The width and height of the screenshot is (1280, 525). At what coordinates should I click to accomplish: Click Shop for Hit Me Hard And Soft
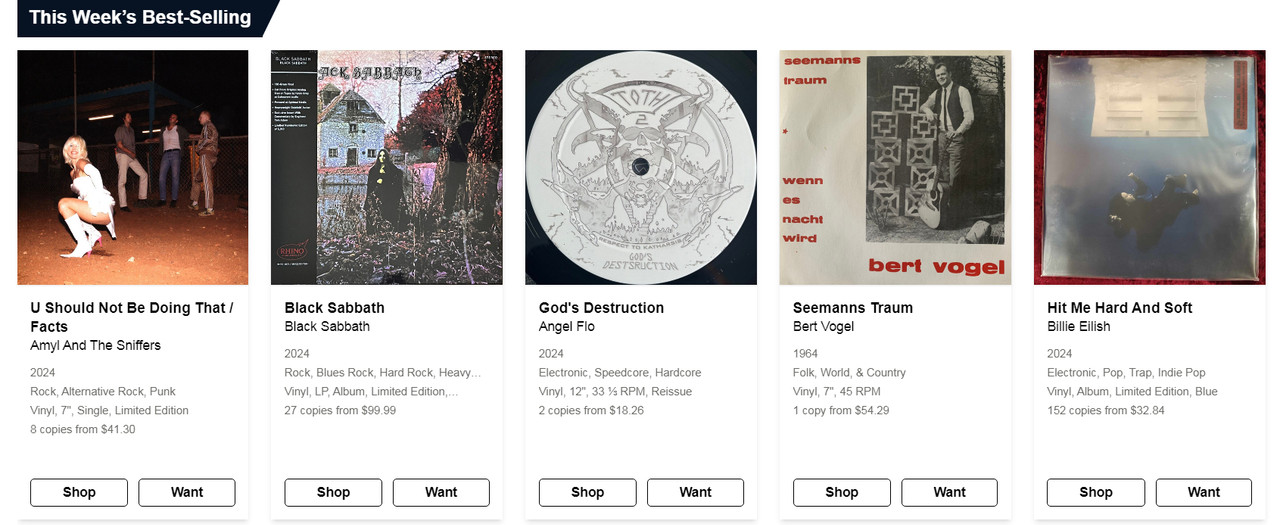[x=1095, y=492]
